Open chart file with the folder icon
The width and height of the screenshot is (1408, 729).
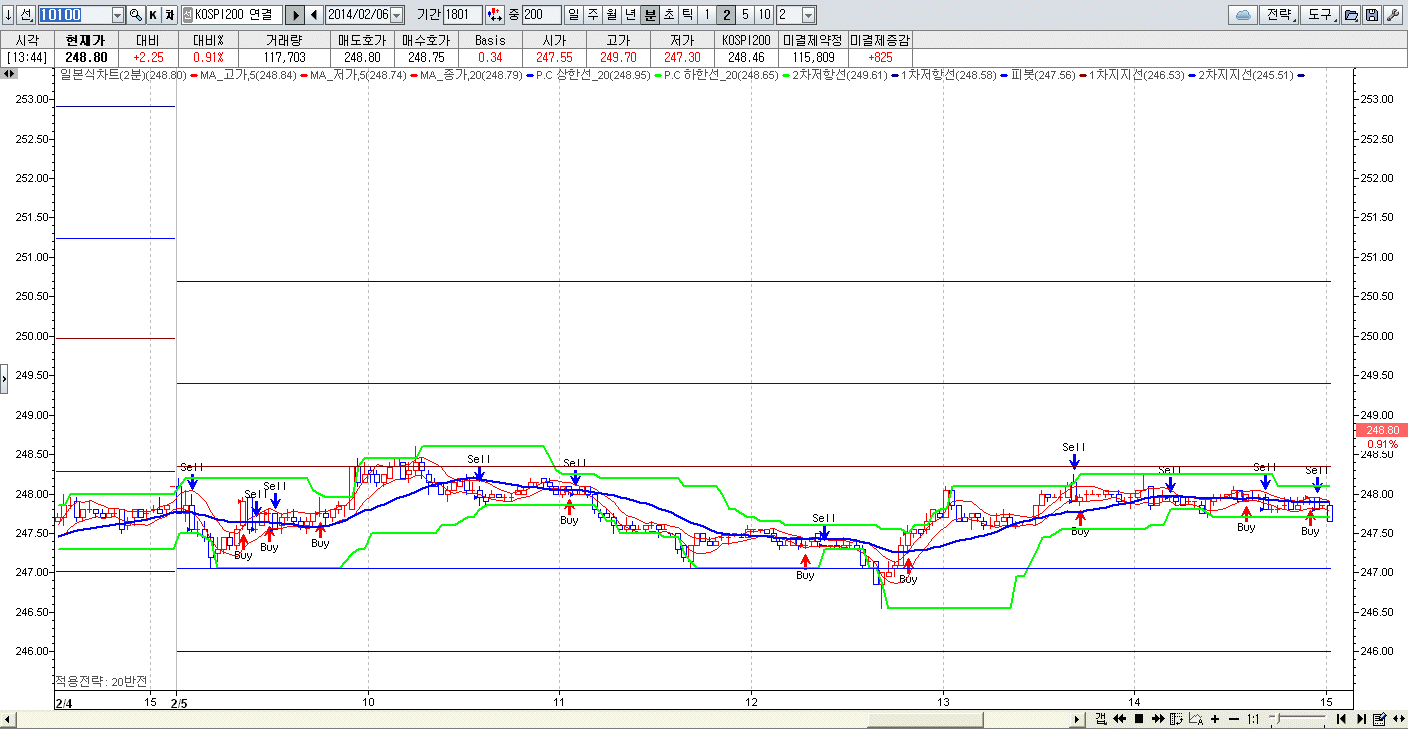pyautogui.click(x=1351, y=15)
